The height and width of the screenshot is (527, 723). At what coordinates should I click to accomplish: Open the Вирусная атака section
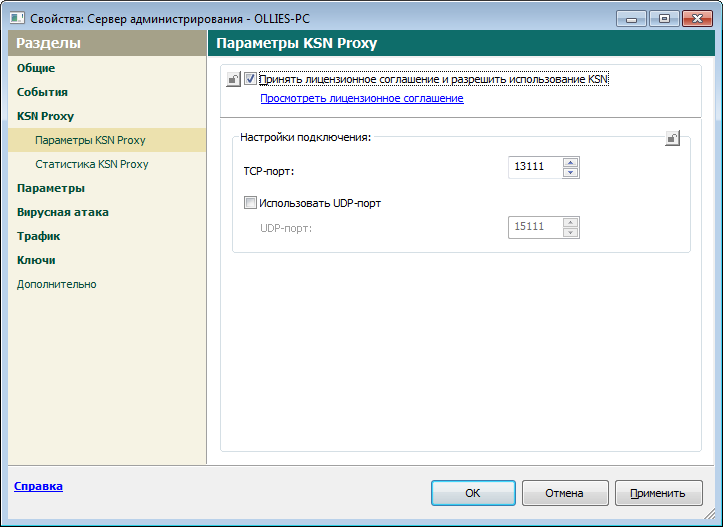[x=63, y=212]
